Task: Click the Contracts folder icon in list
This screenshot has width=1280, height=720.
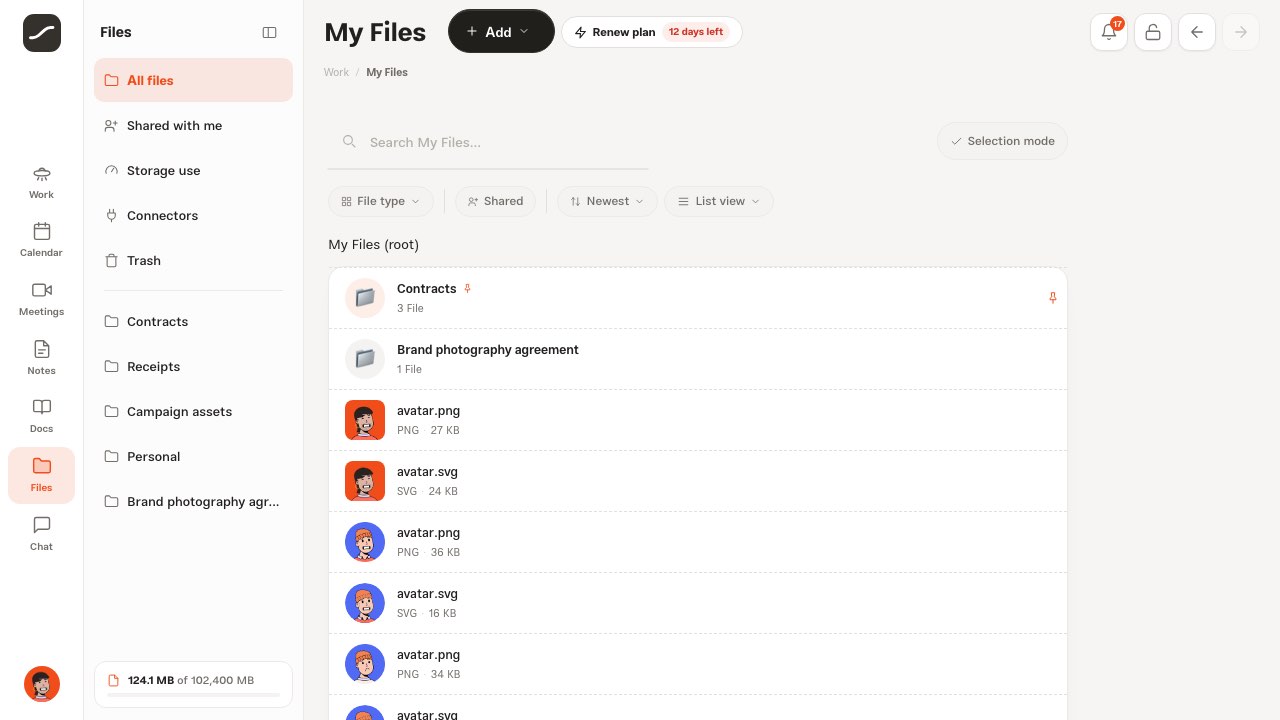Action: click(365, 298)
